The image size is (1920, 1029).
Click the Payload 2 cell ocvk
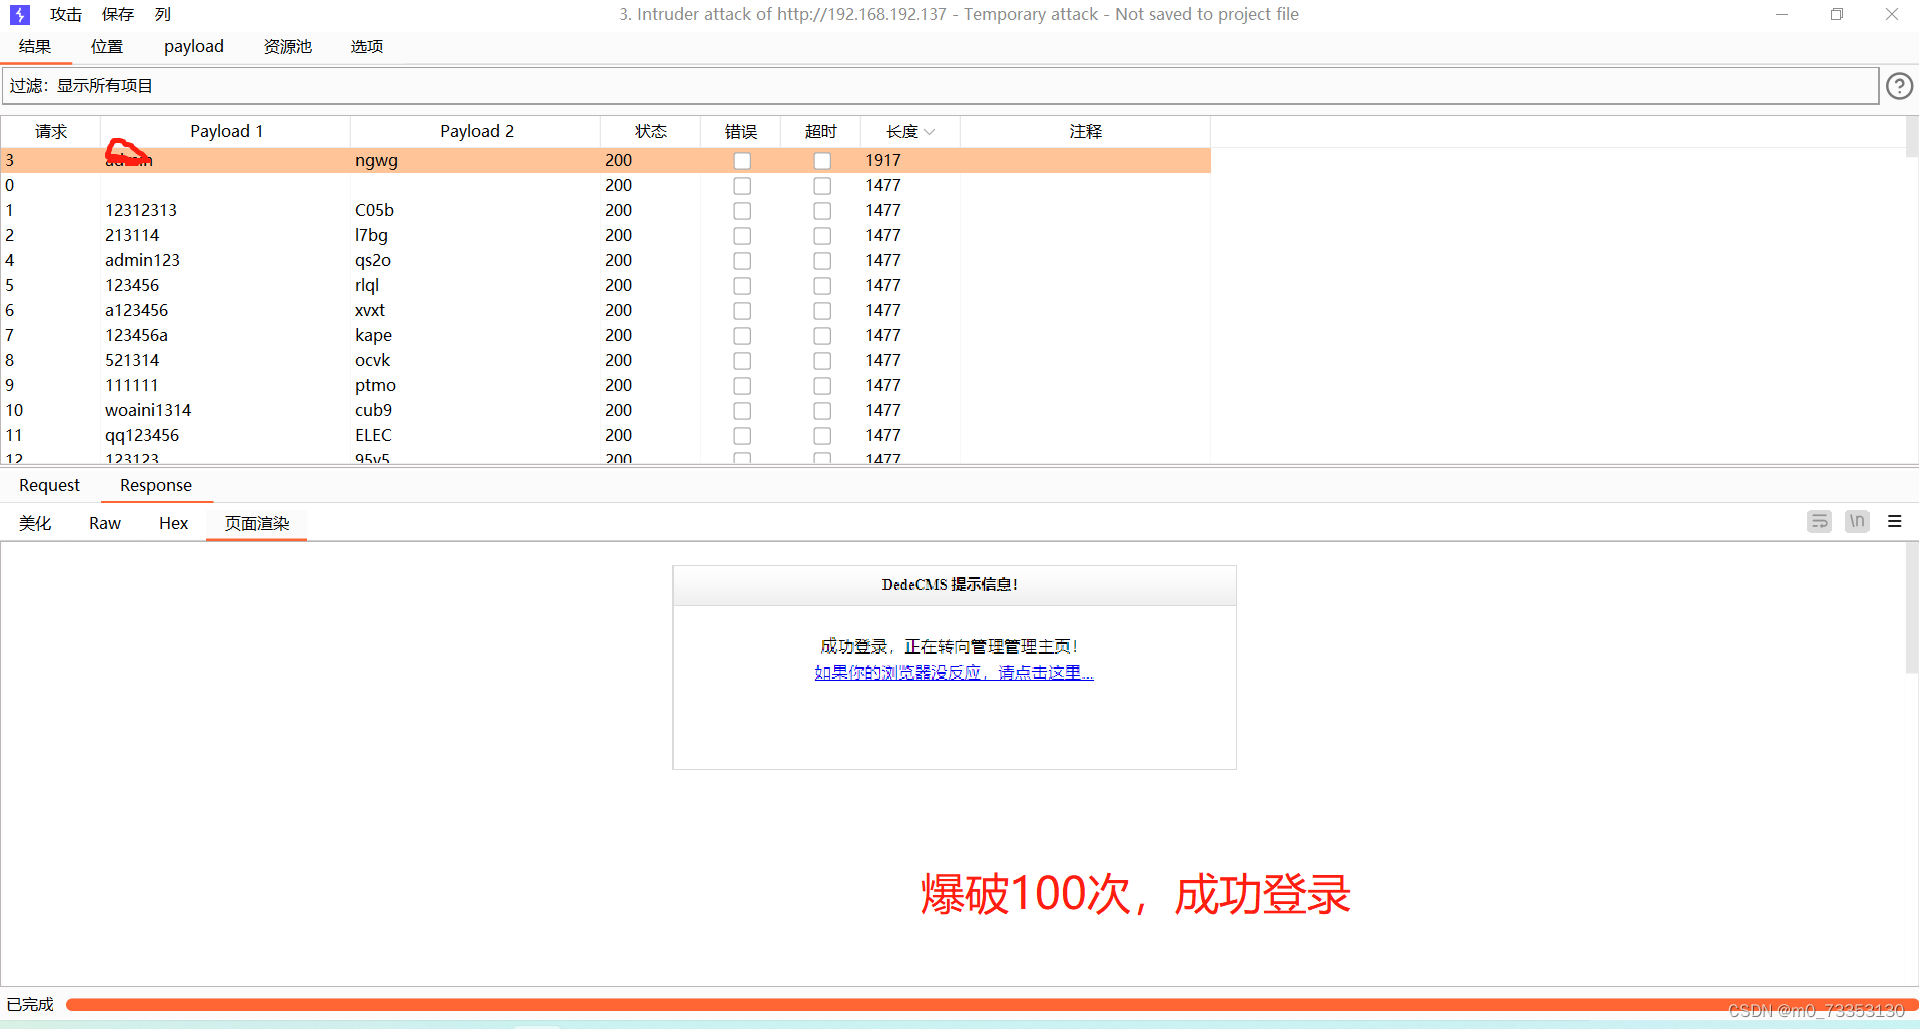(373, 361)
